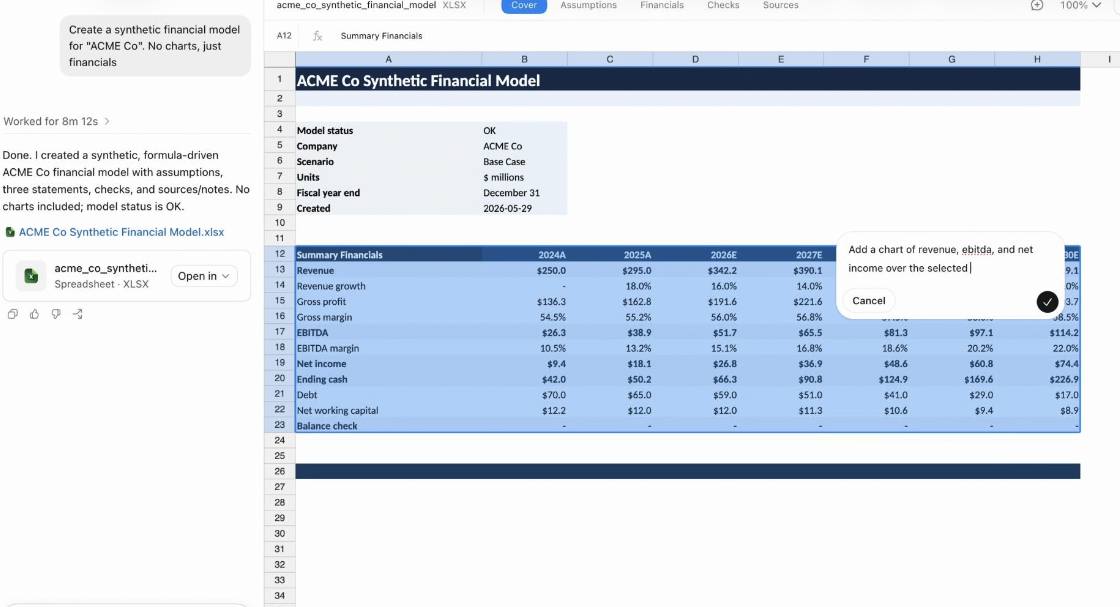The image size is (1120, 607).
Task: Click the EBITDA margin row label
Action: pyautogui.click(x=389, y=348)
